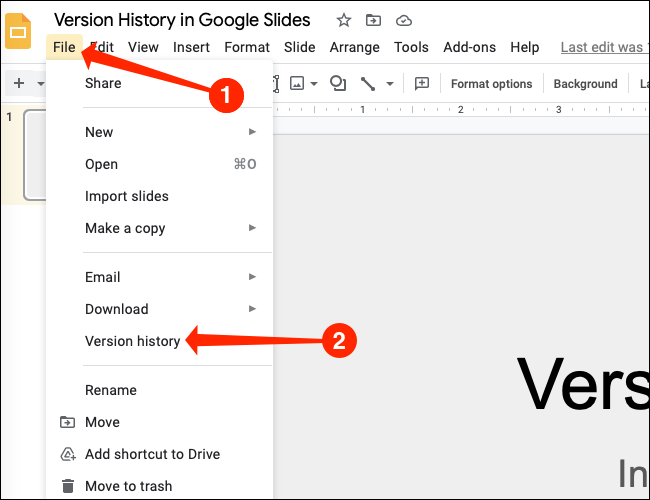Click the Move to folder icon beside title
Screen dimensions: 650x500
373,20
